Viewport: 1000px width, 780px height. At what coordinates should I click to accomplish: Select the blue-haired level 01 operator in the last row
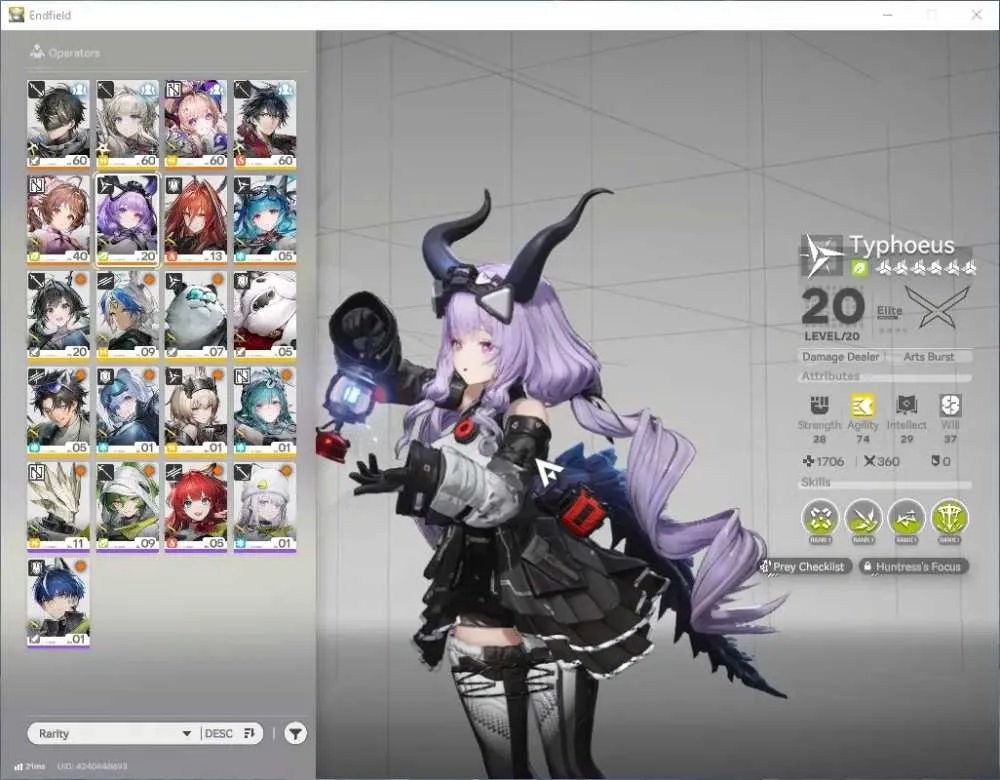click(x=59, y=603)
